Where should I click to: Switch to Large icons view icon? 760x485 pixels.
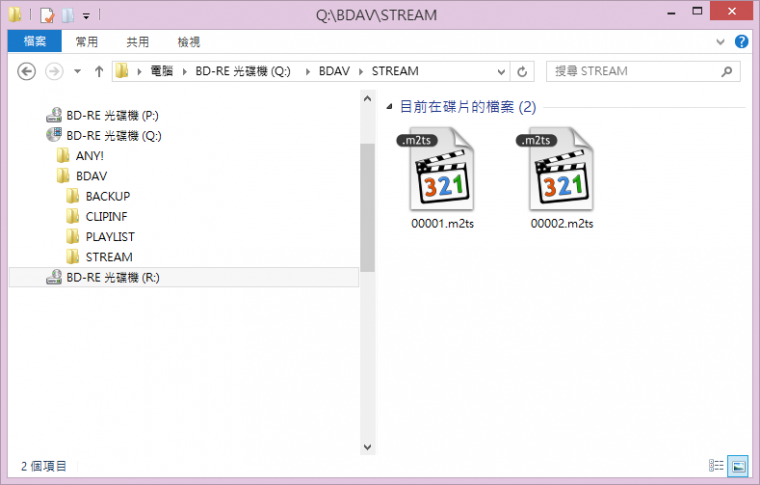[738, 466]
